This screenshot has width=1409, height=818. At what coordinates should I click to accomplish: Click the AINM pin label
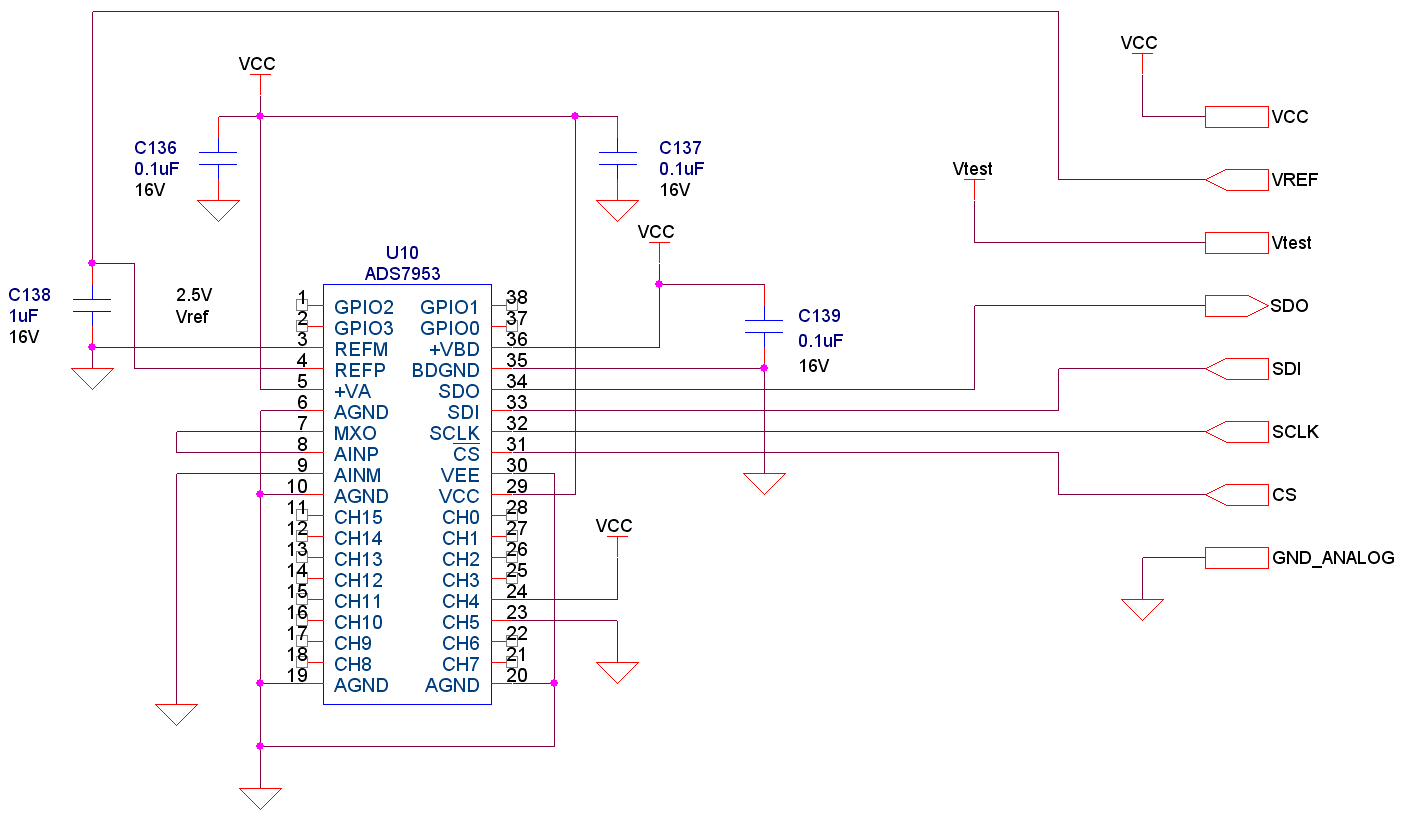pos(358,475)
